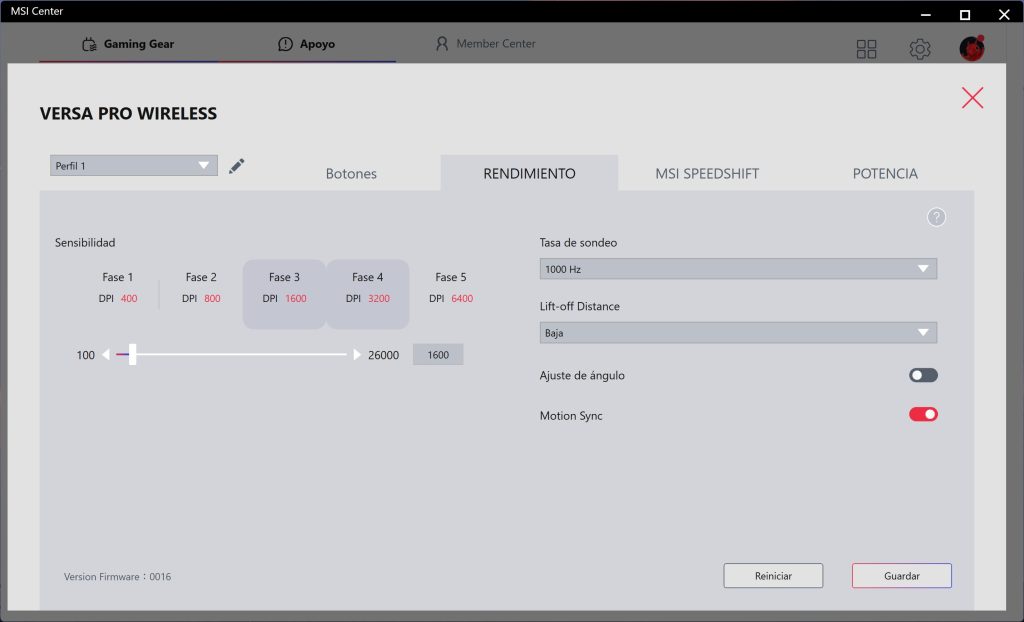The image size is (1024, 622).
Task: Switch to the Botones tab
Action: [351, 173]
